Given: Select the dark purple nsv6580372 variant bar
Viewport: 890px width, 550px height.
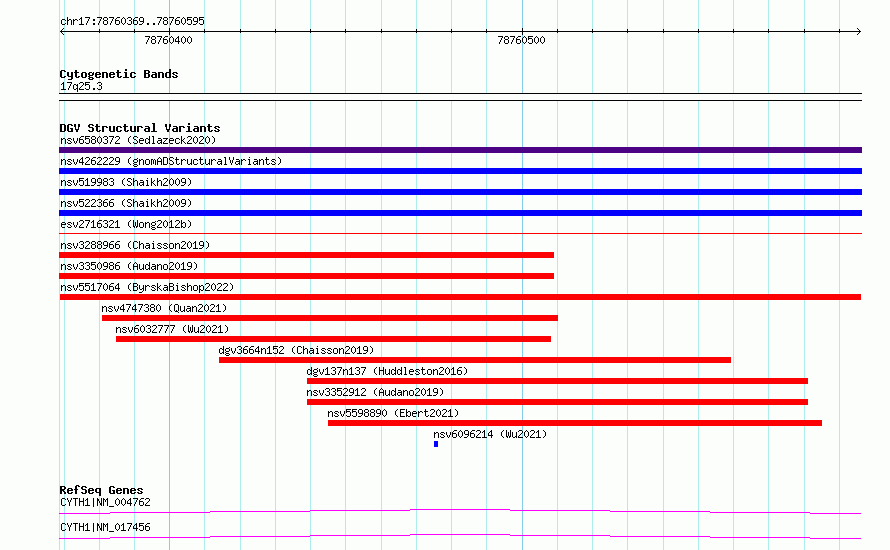Looking at the screenshot, I should pos(460,150).
